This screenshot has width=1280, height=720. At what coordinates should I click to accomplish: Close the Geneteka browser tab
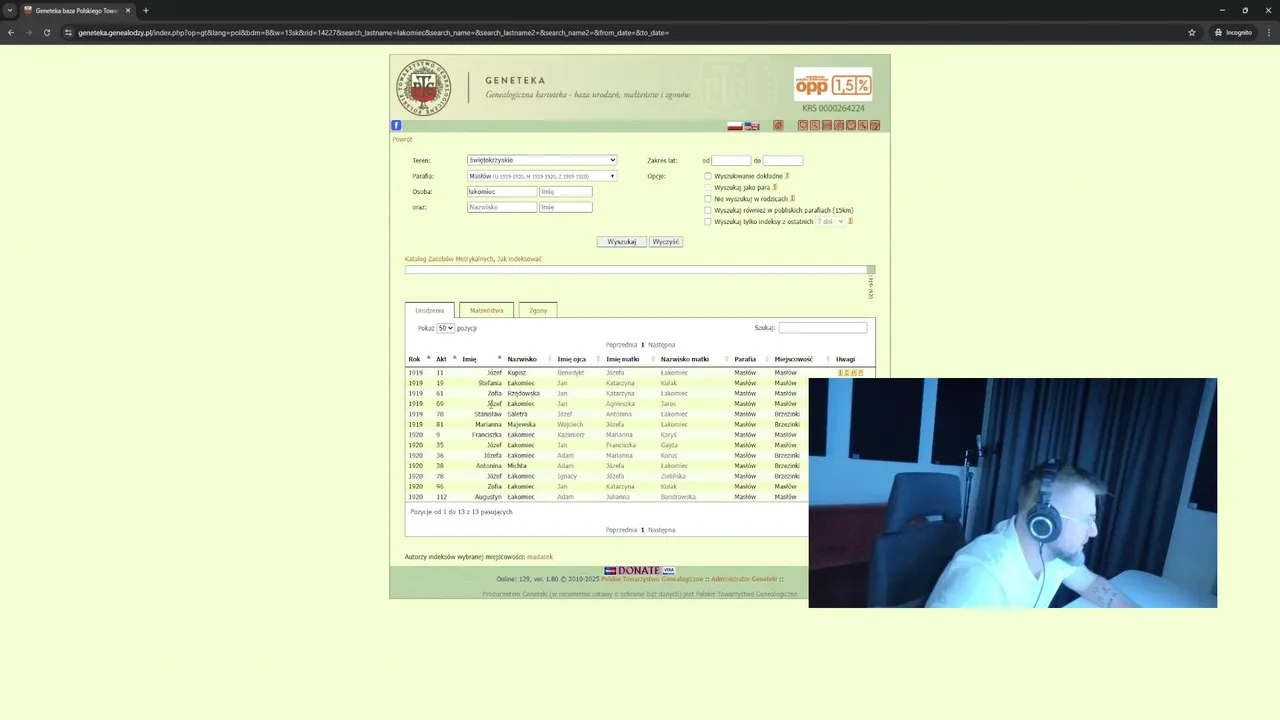tap(128, 10)
